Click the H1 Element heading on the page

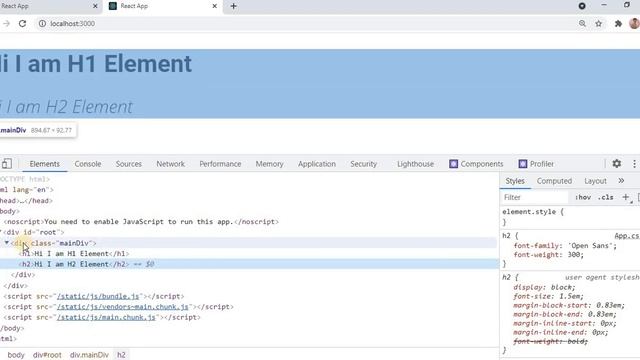96,64
